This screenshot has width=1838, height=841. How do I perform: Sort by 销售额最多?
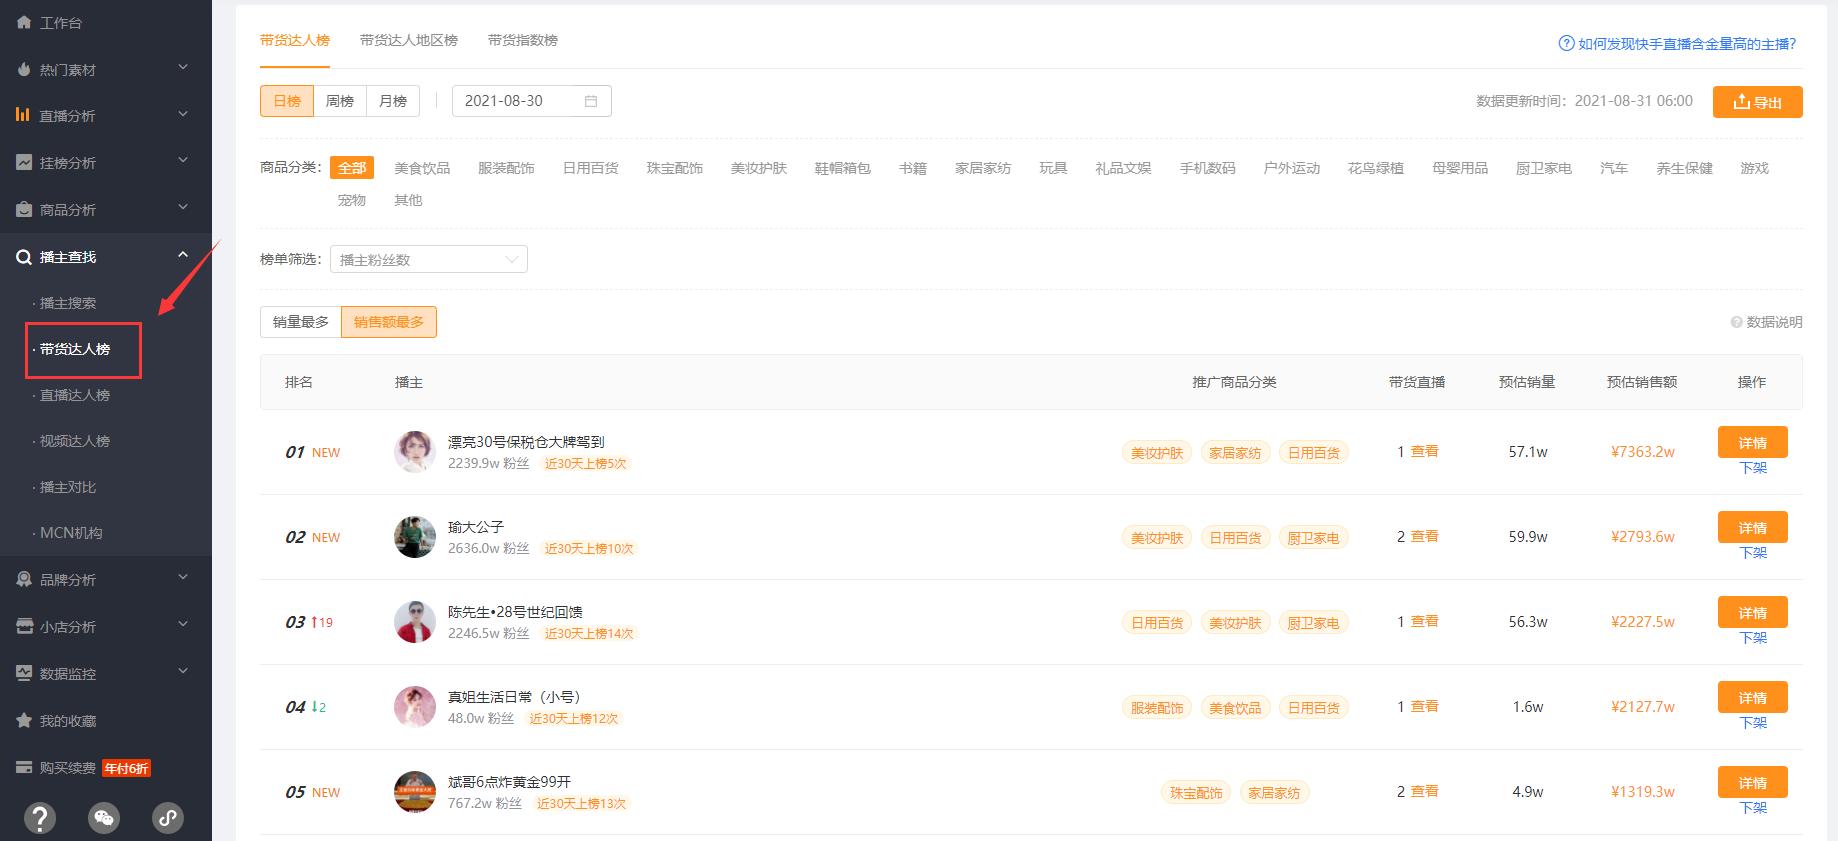pyautogui.click(x=389, y=322)
